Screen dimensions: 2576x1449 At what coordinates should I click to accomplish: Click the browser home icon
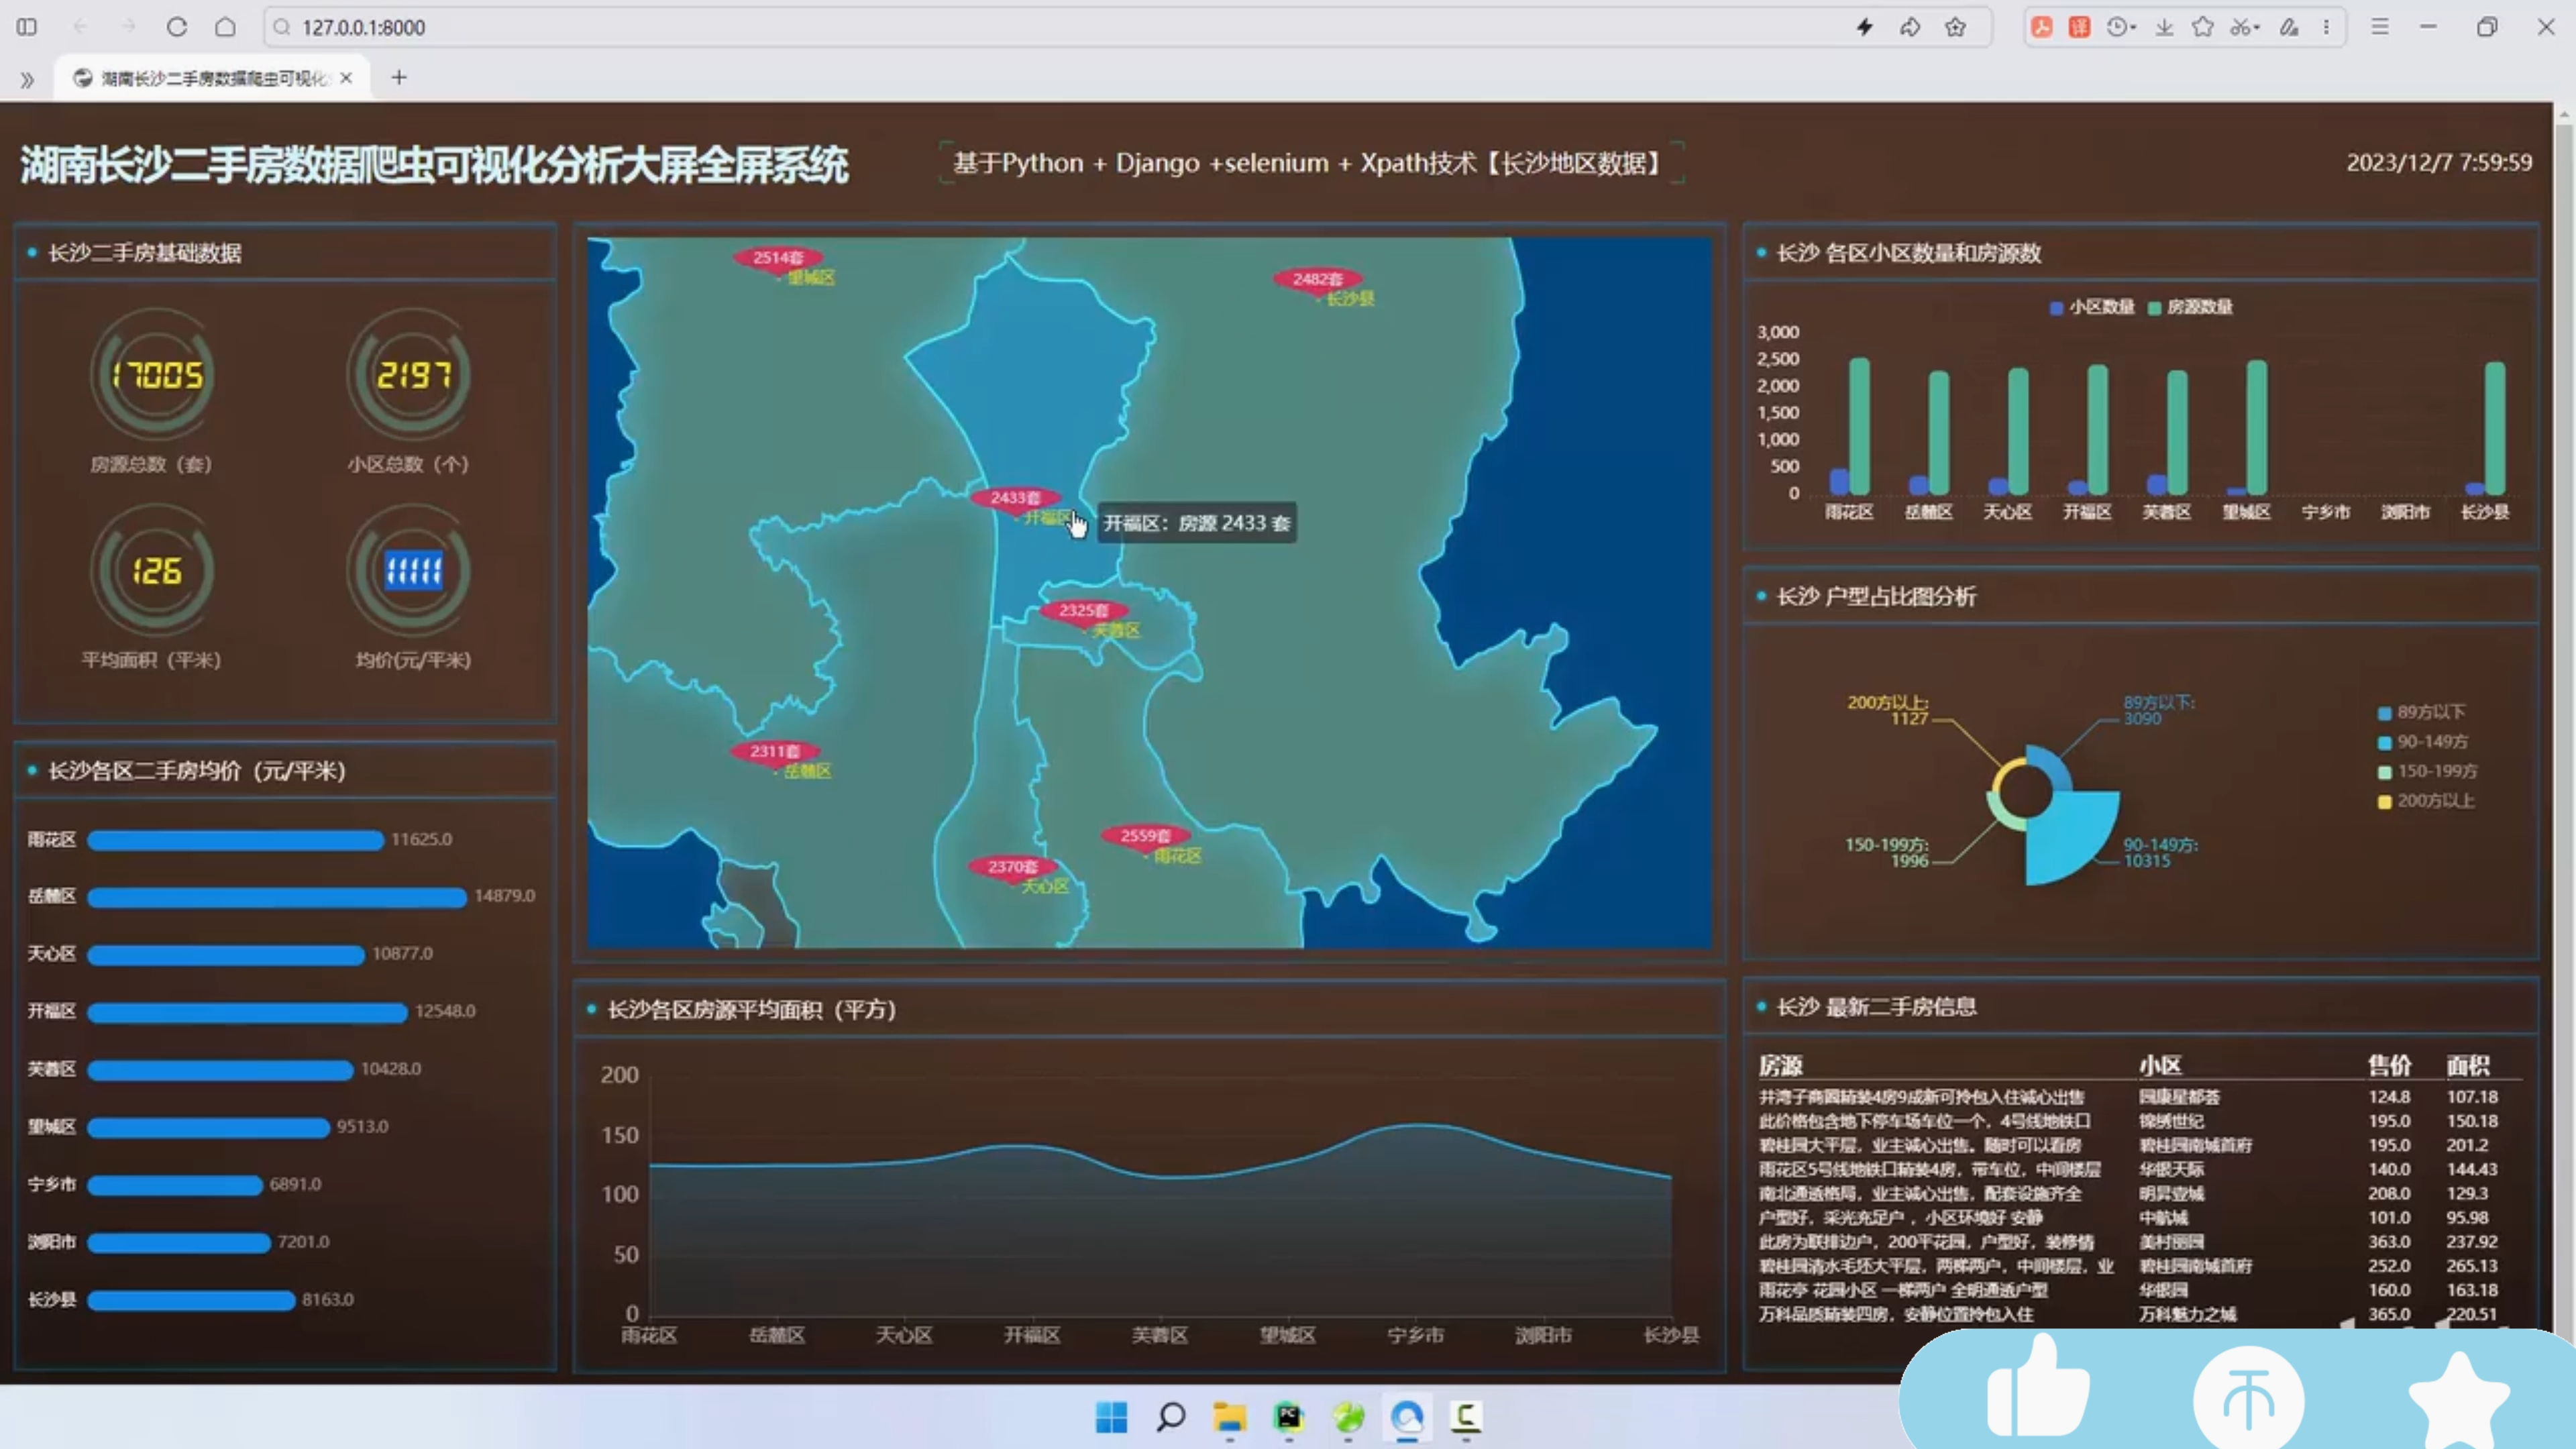(226, 27)
